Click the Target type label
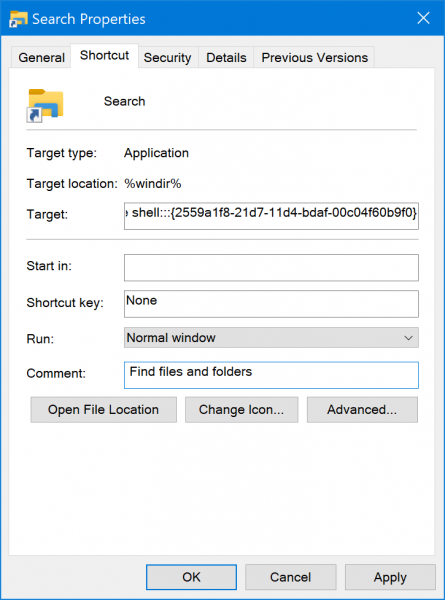Viewport: 445px width, 600px height. click(x=62, y=153)
